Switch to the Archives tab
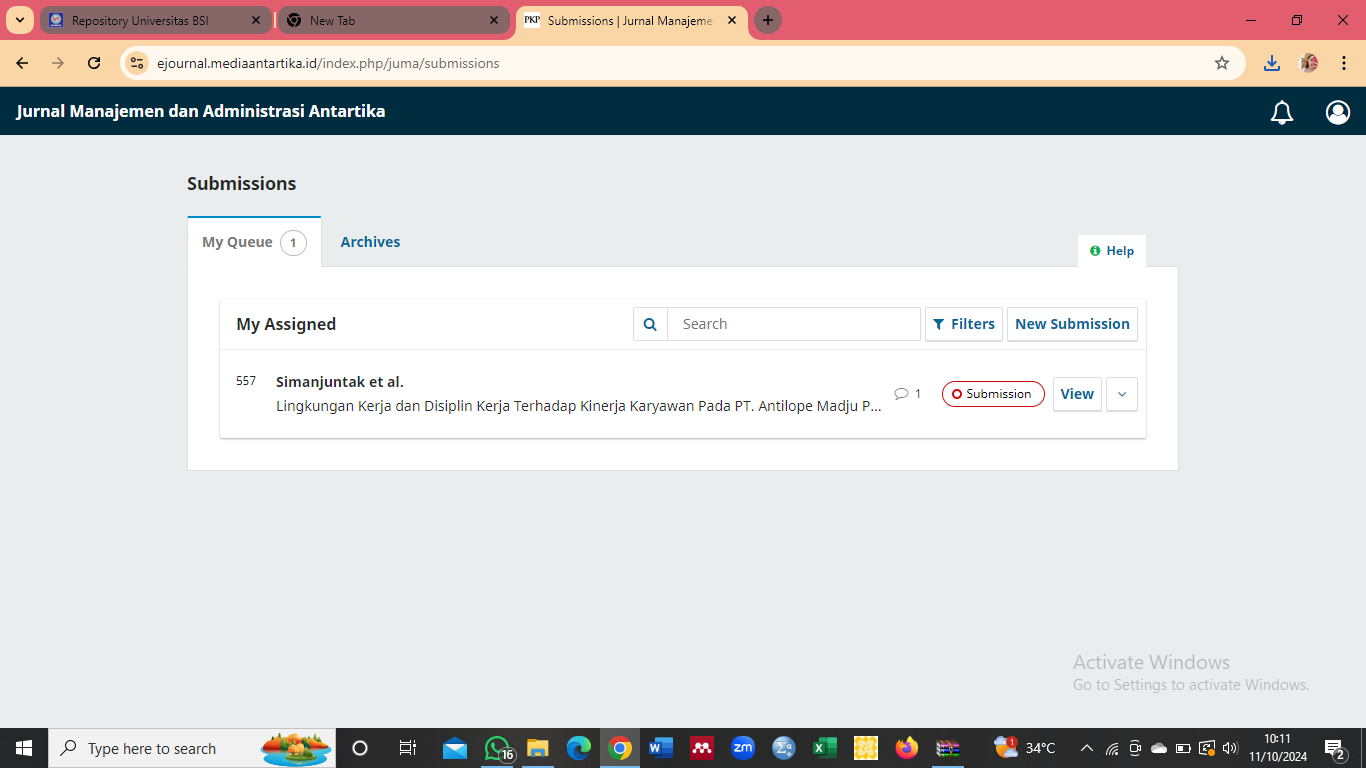Viewport: 1366px width, 768px height. (x=370, y=242)
